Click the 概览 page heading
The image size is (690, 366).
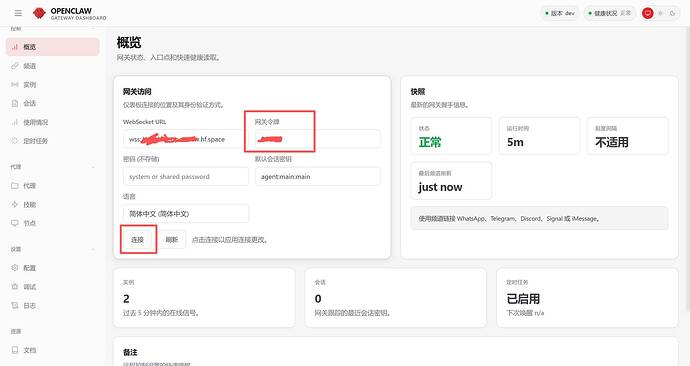click(x=129, y=43)
